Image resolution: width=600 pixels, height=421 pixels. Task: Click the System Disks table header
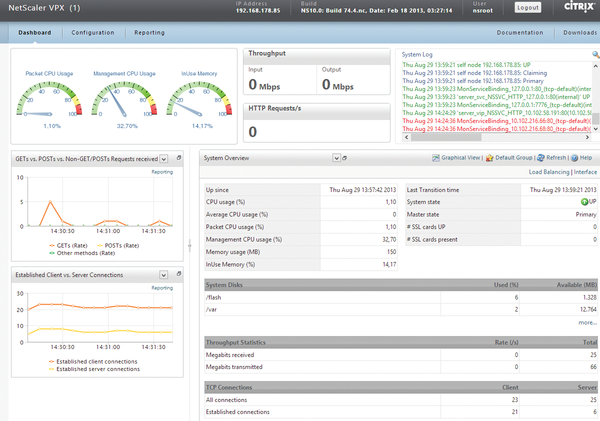401,285
